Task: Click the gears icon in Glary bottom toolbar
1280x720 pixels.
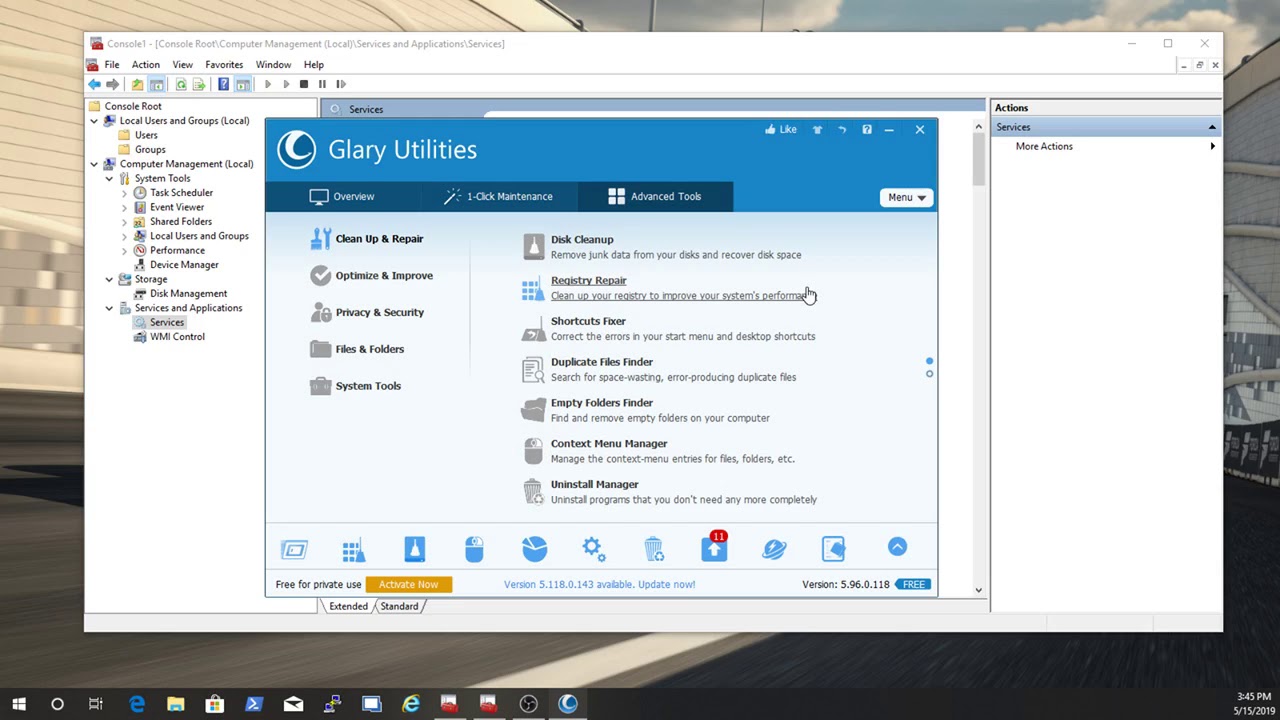Action: pyautogui.click(x=593, y=548)
